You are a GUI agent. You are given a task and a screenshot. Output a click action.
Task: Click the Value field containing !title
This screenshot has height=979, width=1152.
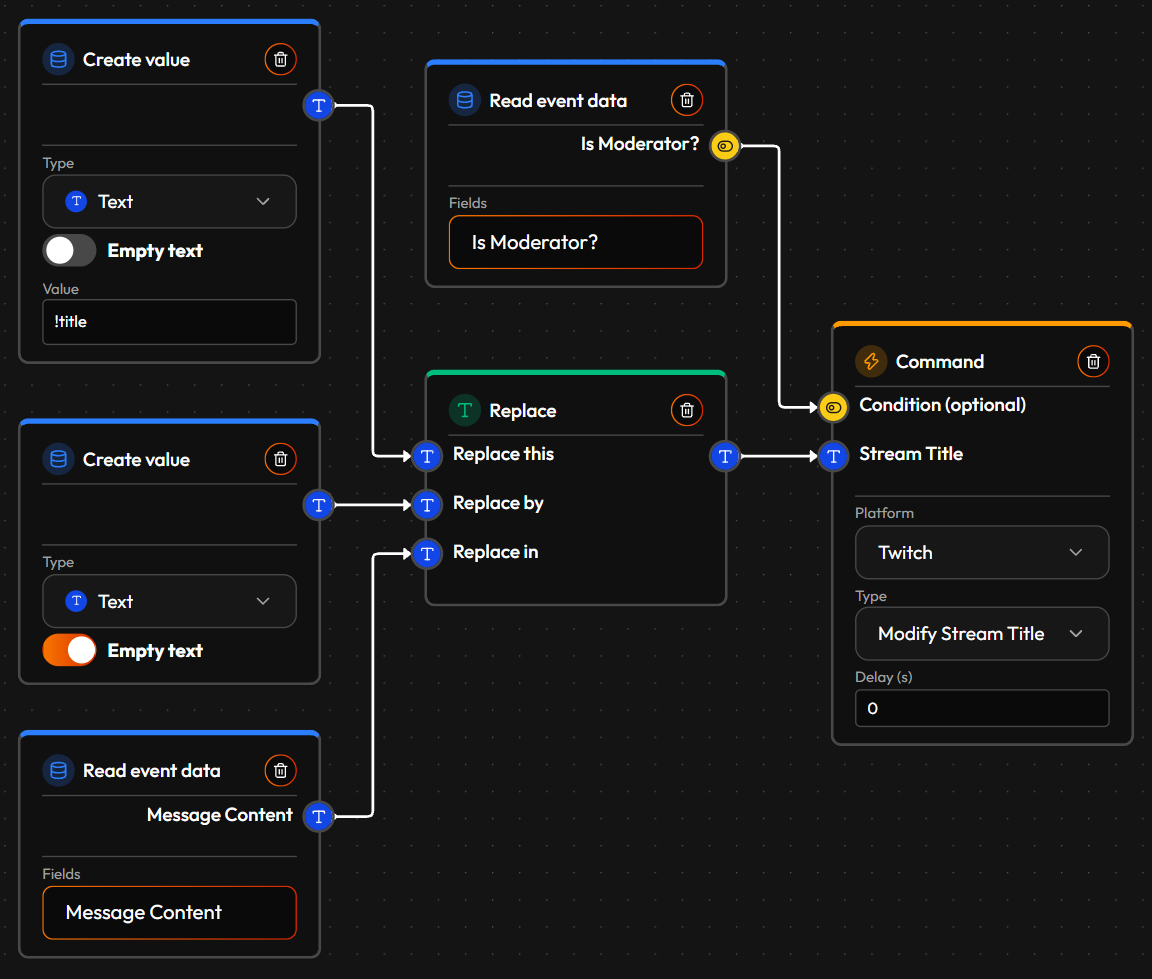(x=170, y=322)
